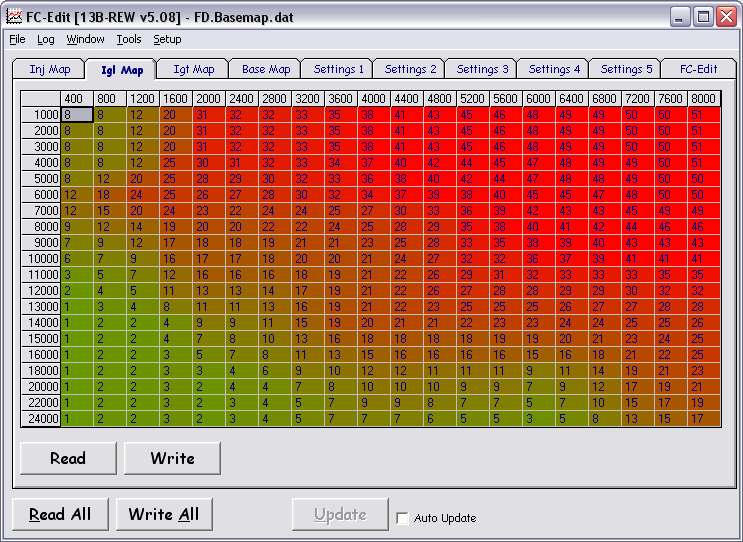Maximize the FC-Edit window
743x542 pixels.
[x=703, y=16]
